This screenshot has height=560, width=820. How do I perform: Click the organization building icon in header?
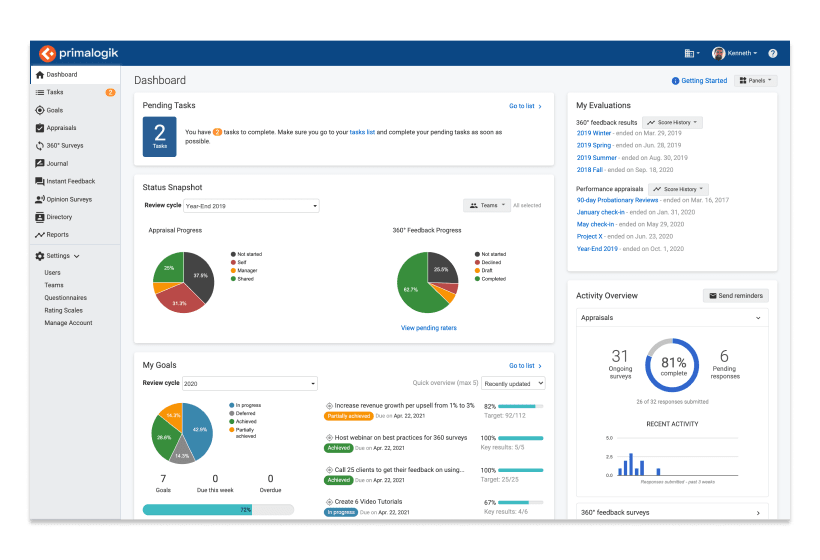point(691,53)
